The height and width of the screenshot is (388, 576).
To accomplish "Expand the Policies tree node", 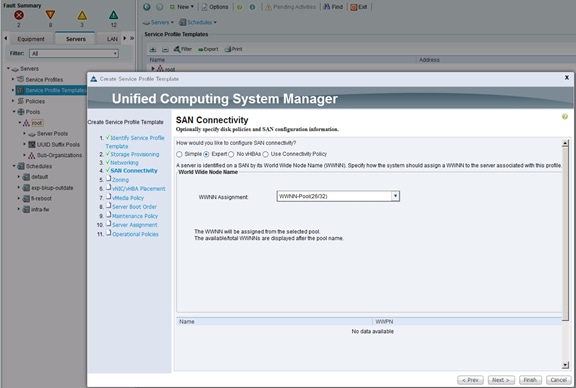I will pos(13,101).
